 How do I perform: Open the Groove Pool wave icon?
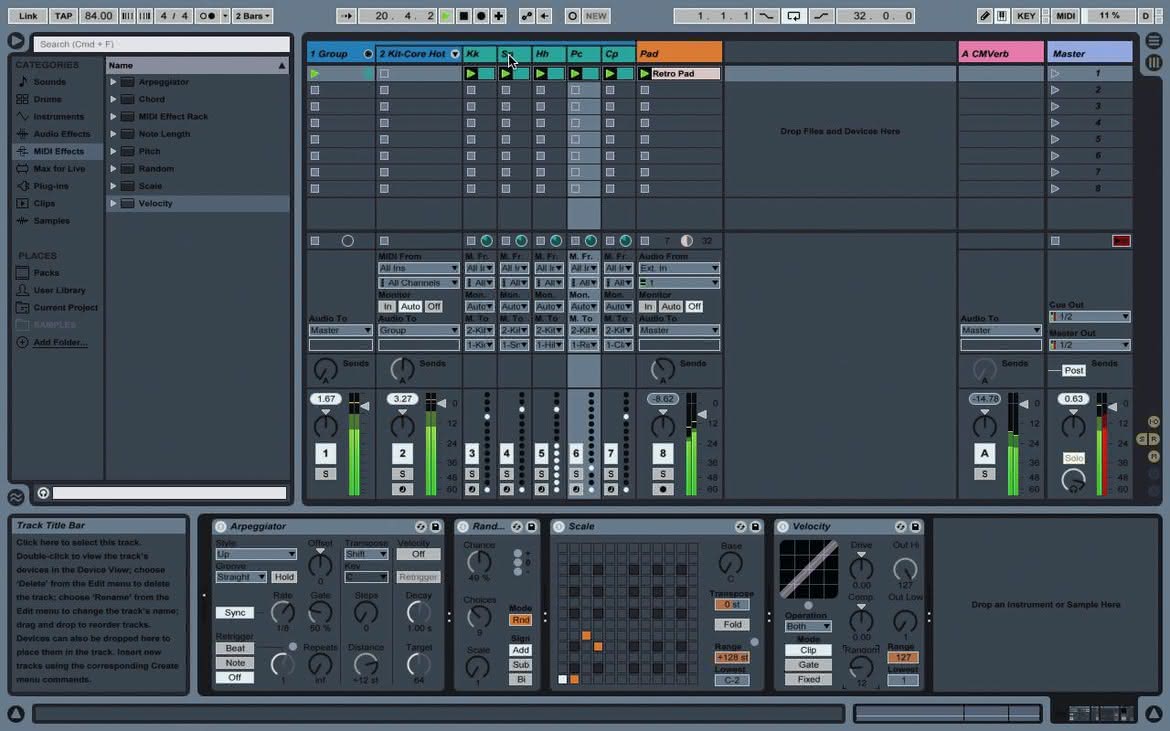tap(16, 496)
